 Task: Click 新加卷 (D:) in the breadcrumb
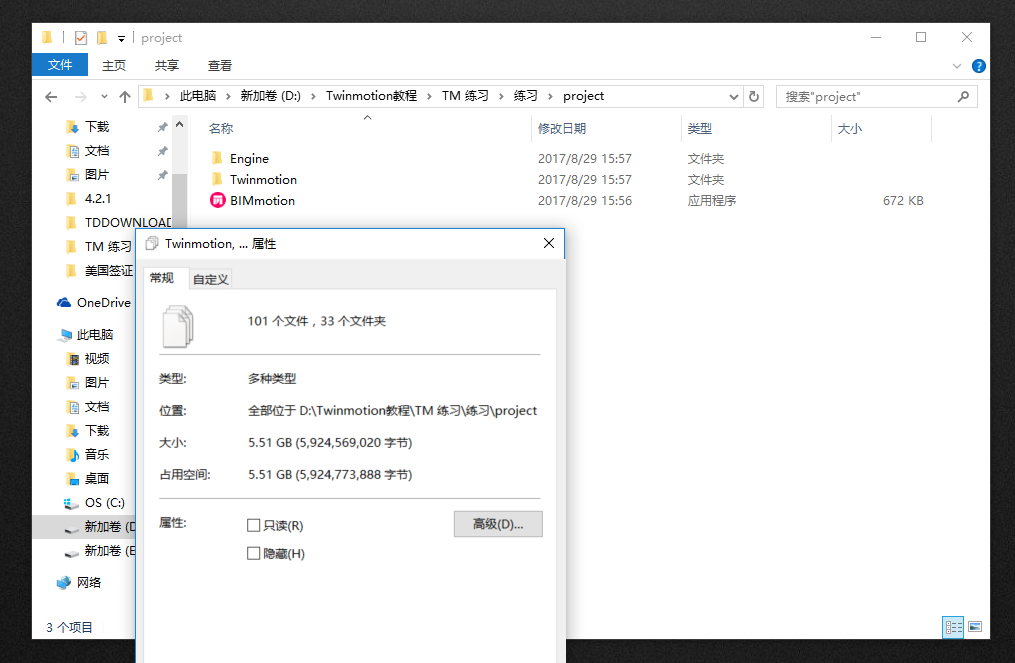pyautogui.click(x=271, y=96)
